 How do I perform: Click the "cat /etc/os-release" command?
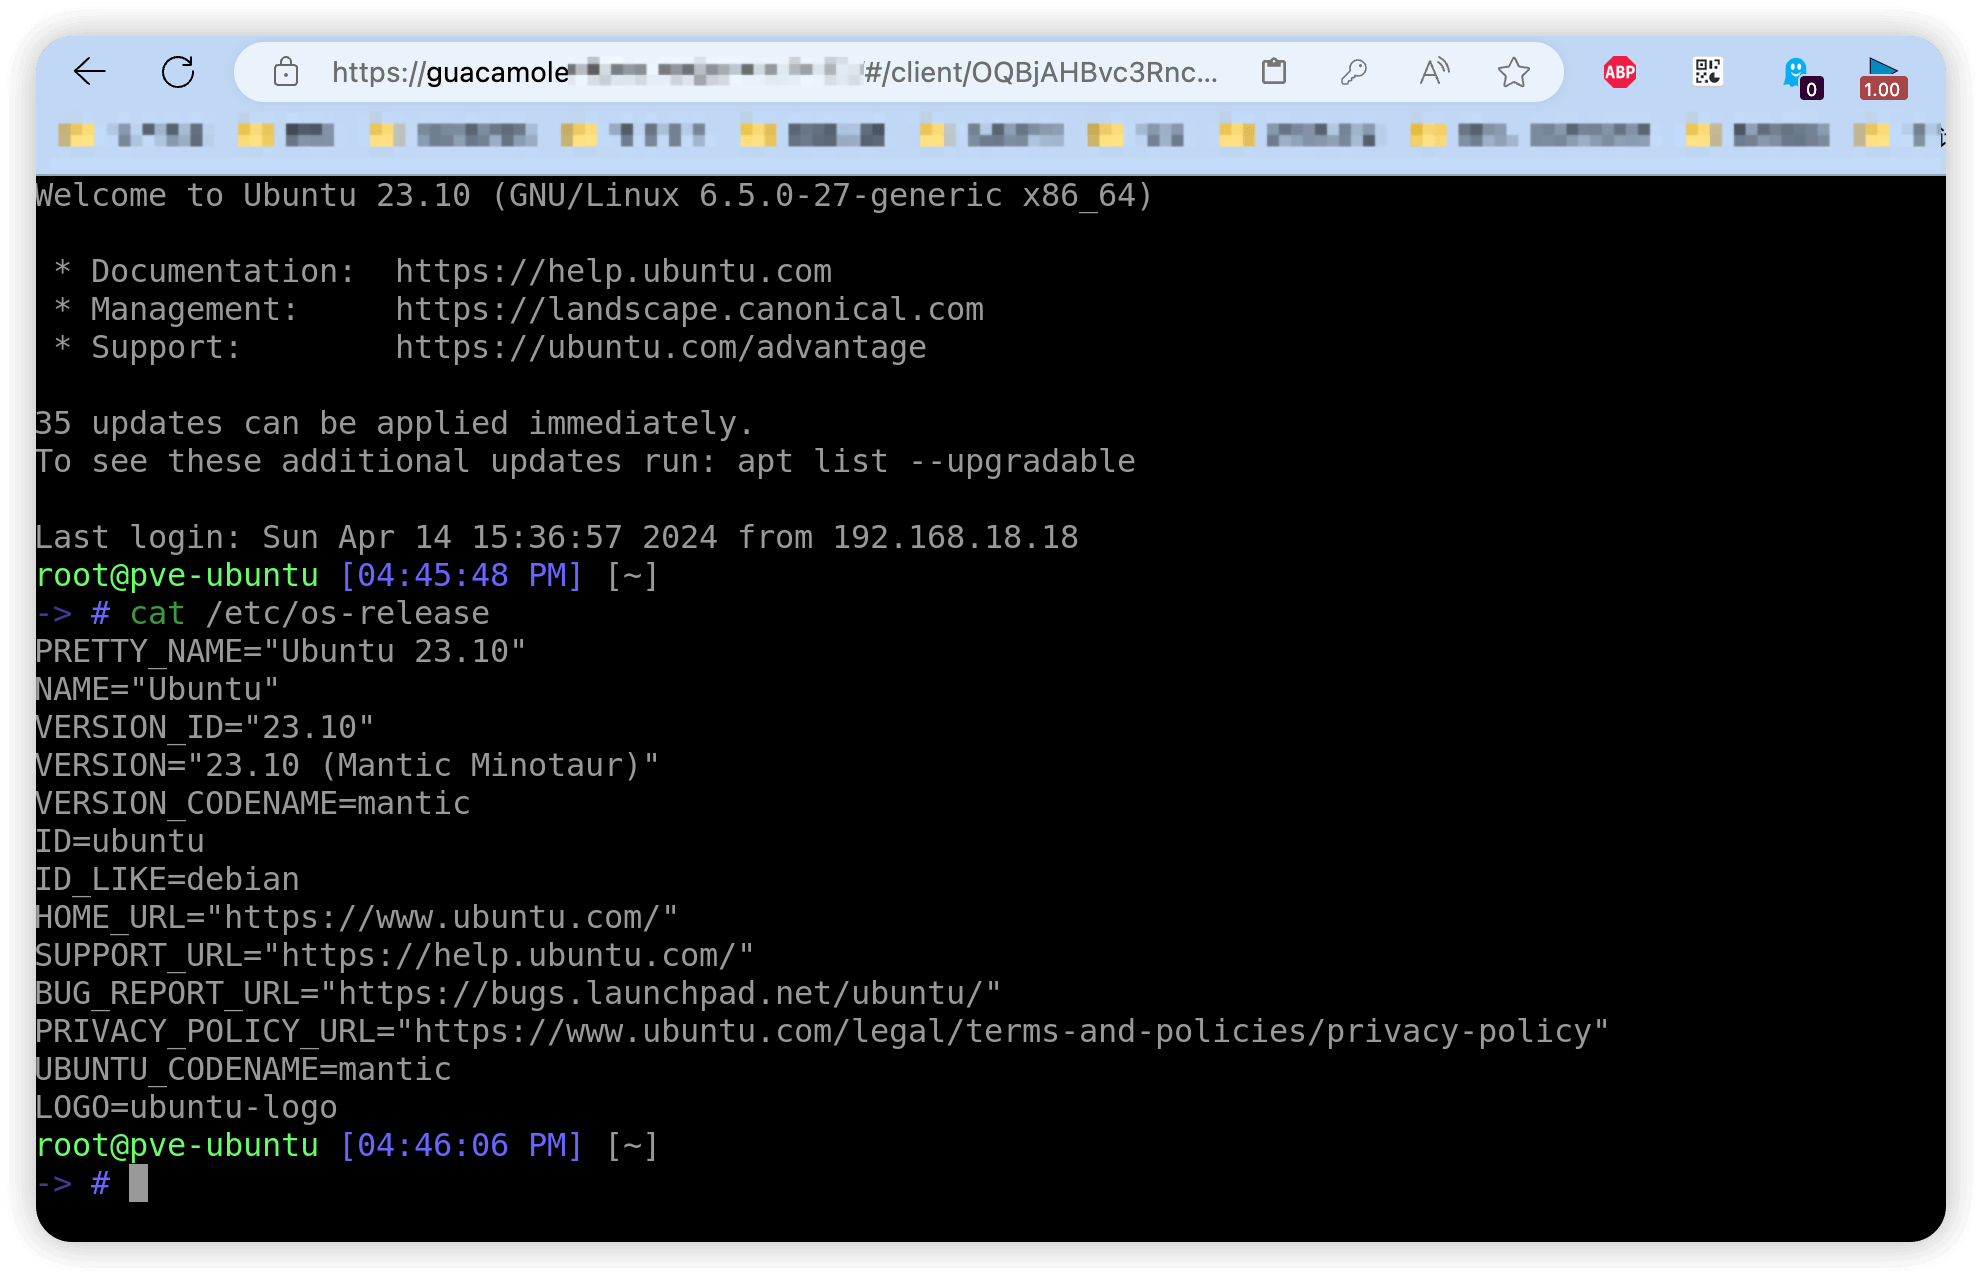(x=309, y=613)
